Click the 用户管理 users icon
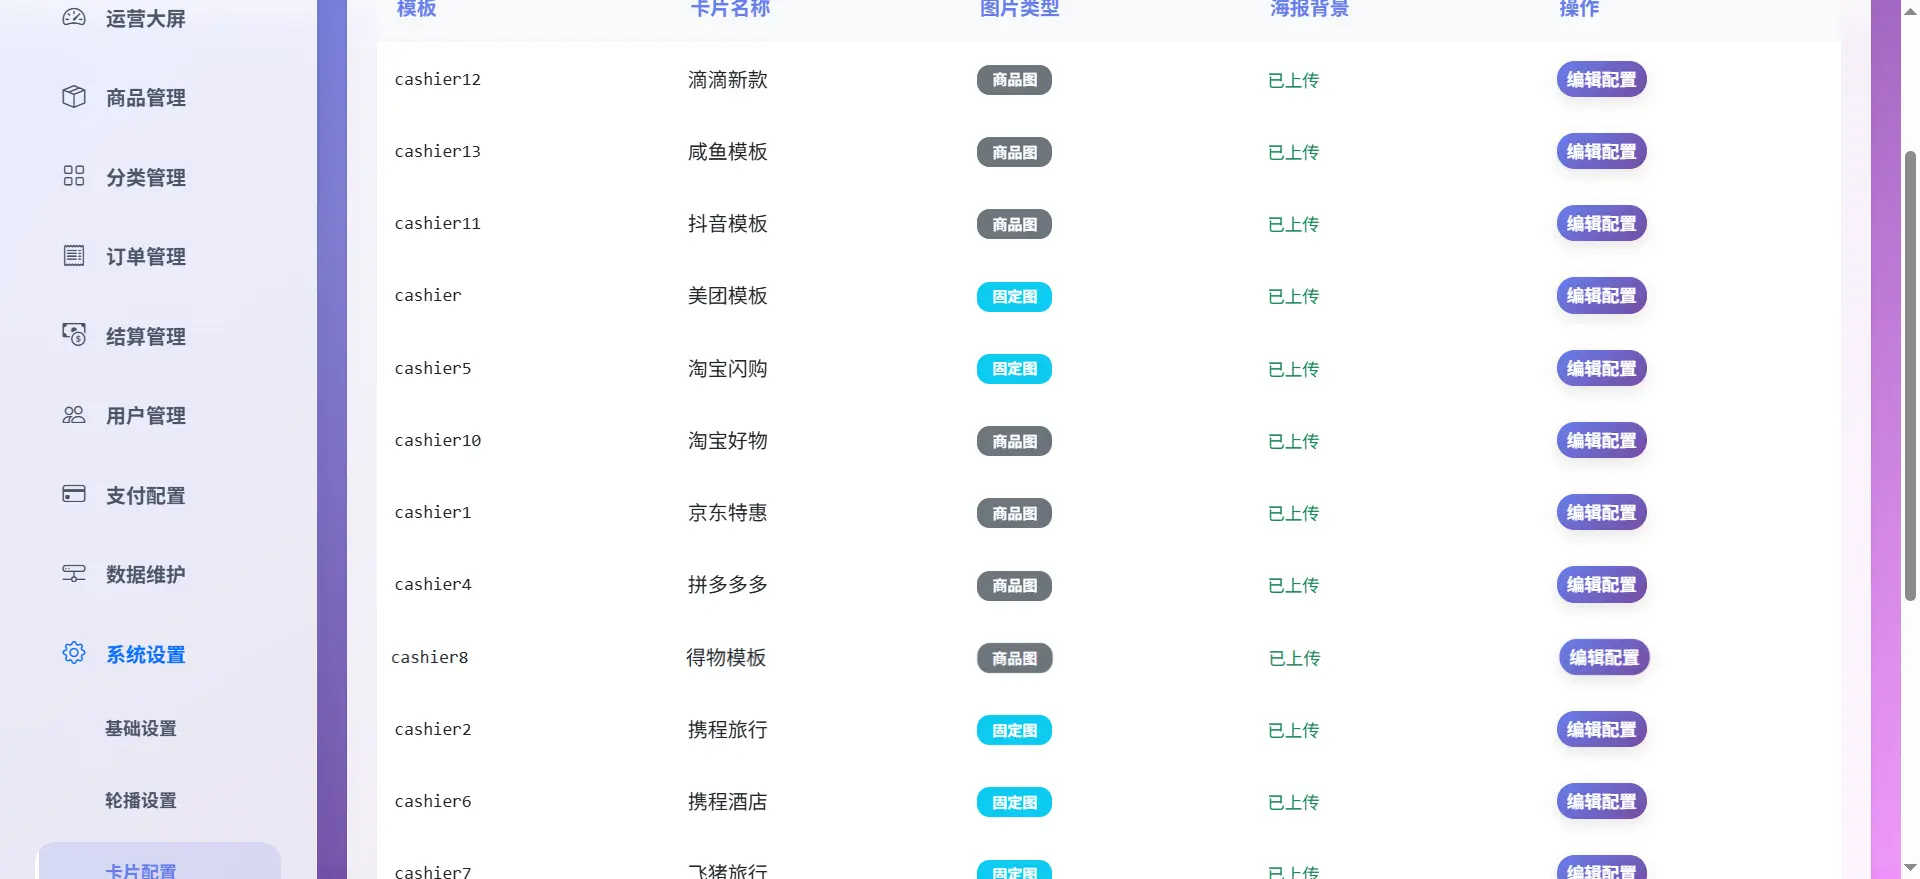The height and width of the screenshot is (879, 1920). point(73,414)
